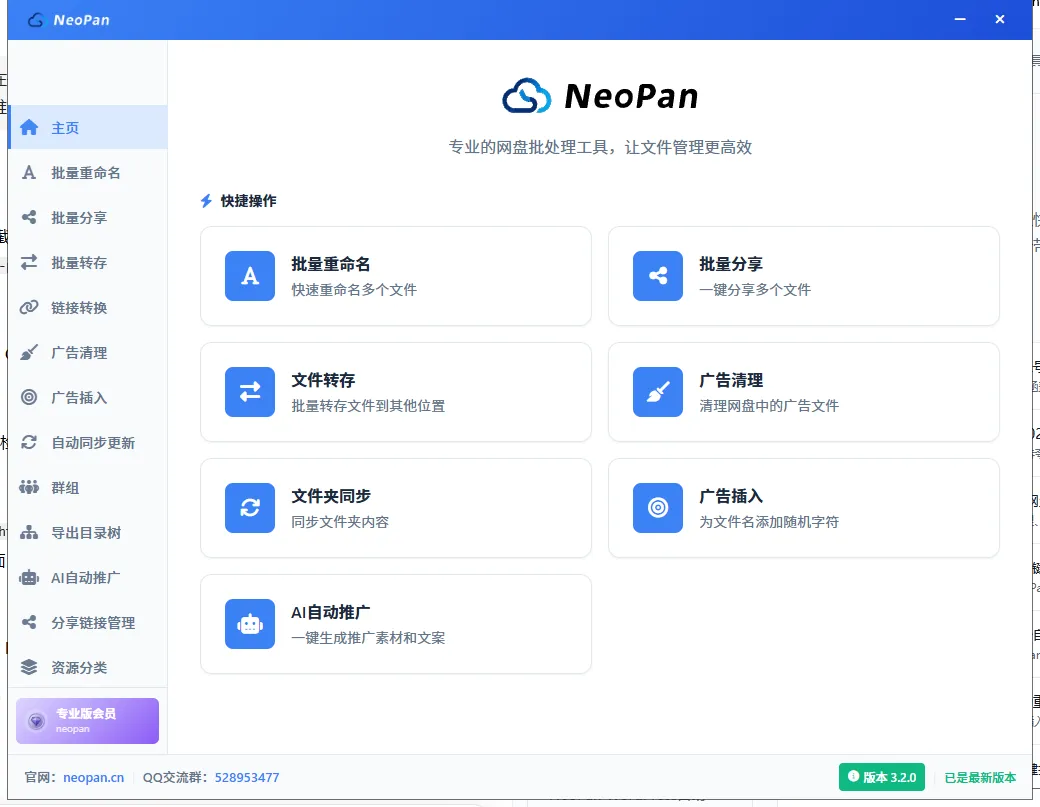Viewport: 1040px width, 807px height.
Task: Open the neopan.cn website link
Action: click(x=94, y=777)
